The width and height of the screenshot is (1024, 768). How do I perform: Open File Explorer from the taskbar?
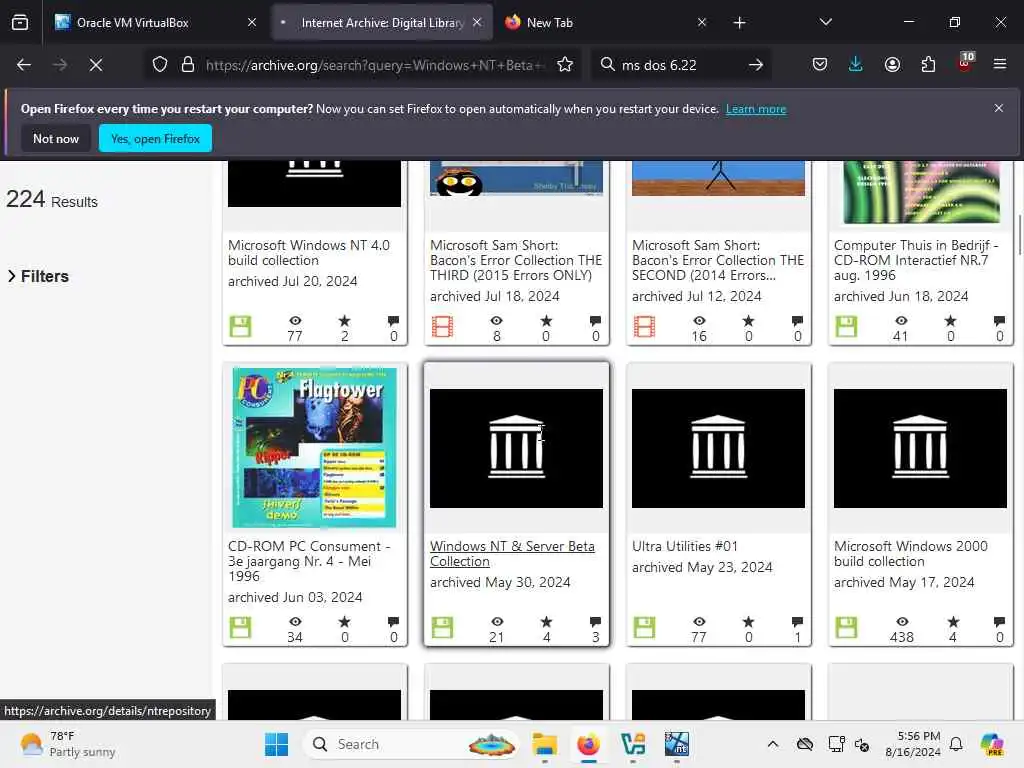(x=544, y=744)
